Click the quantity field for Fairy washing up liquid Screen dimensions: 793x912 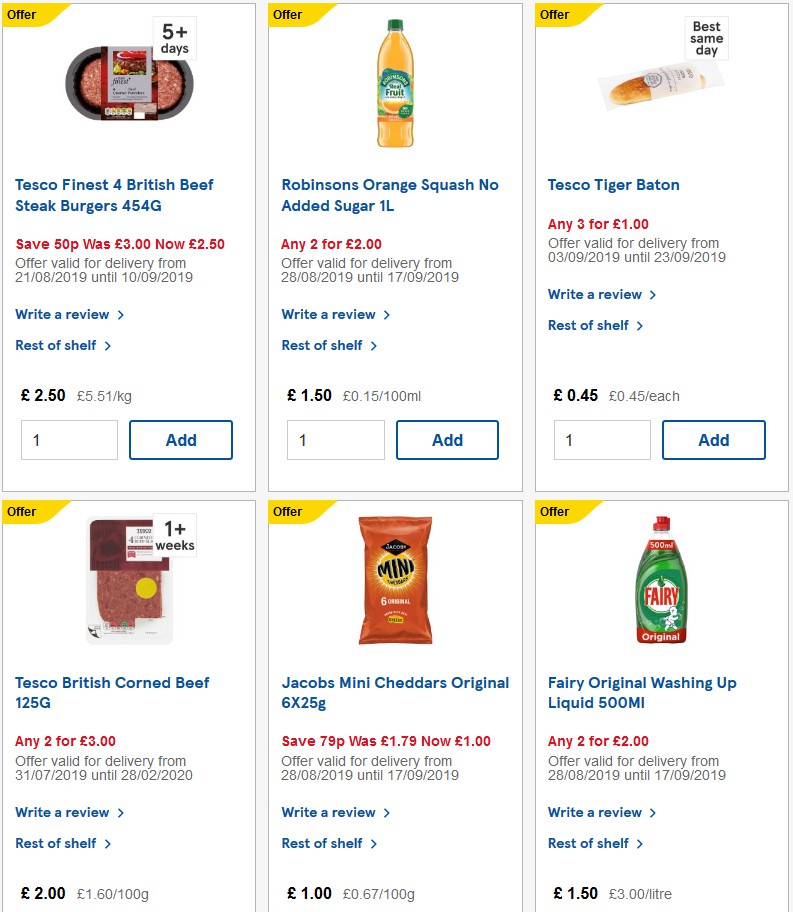point(602,908)
